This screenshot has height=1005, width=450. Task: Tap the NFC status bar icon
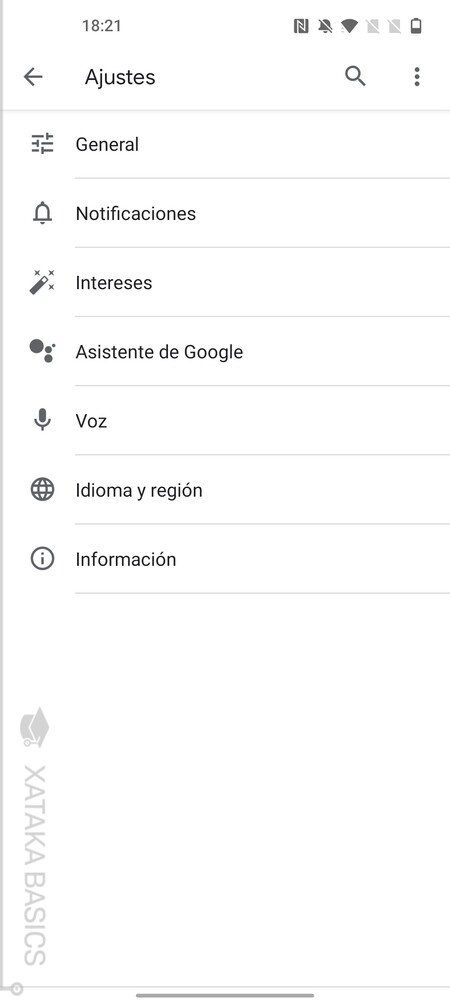[301, 26]
